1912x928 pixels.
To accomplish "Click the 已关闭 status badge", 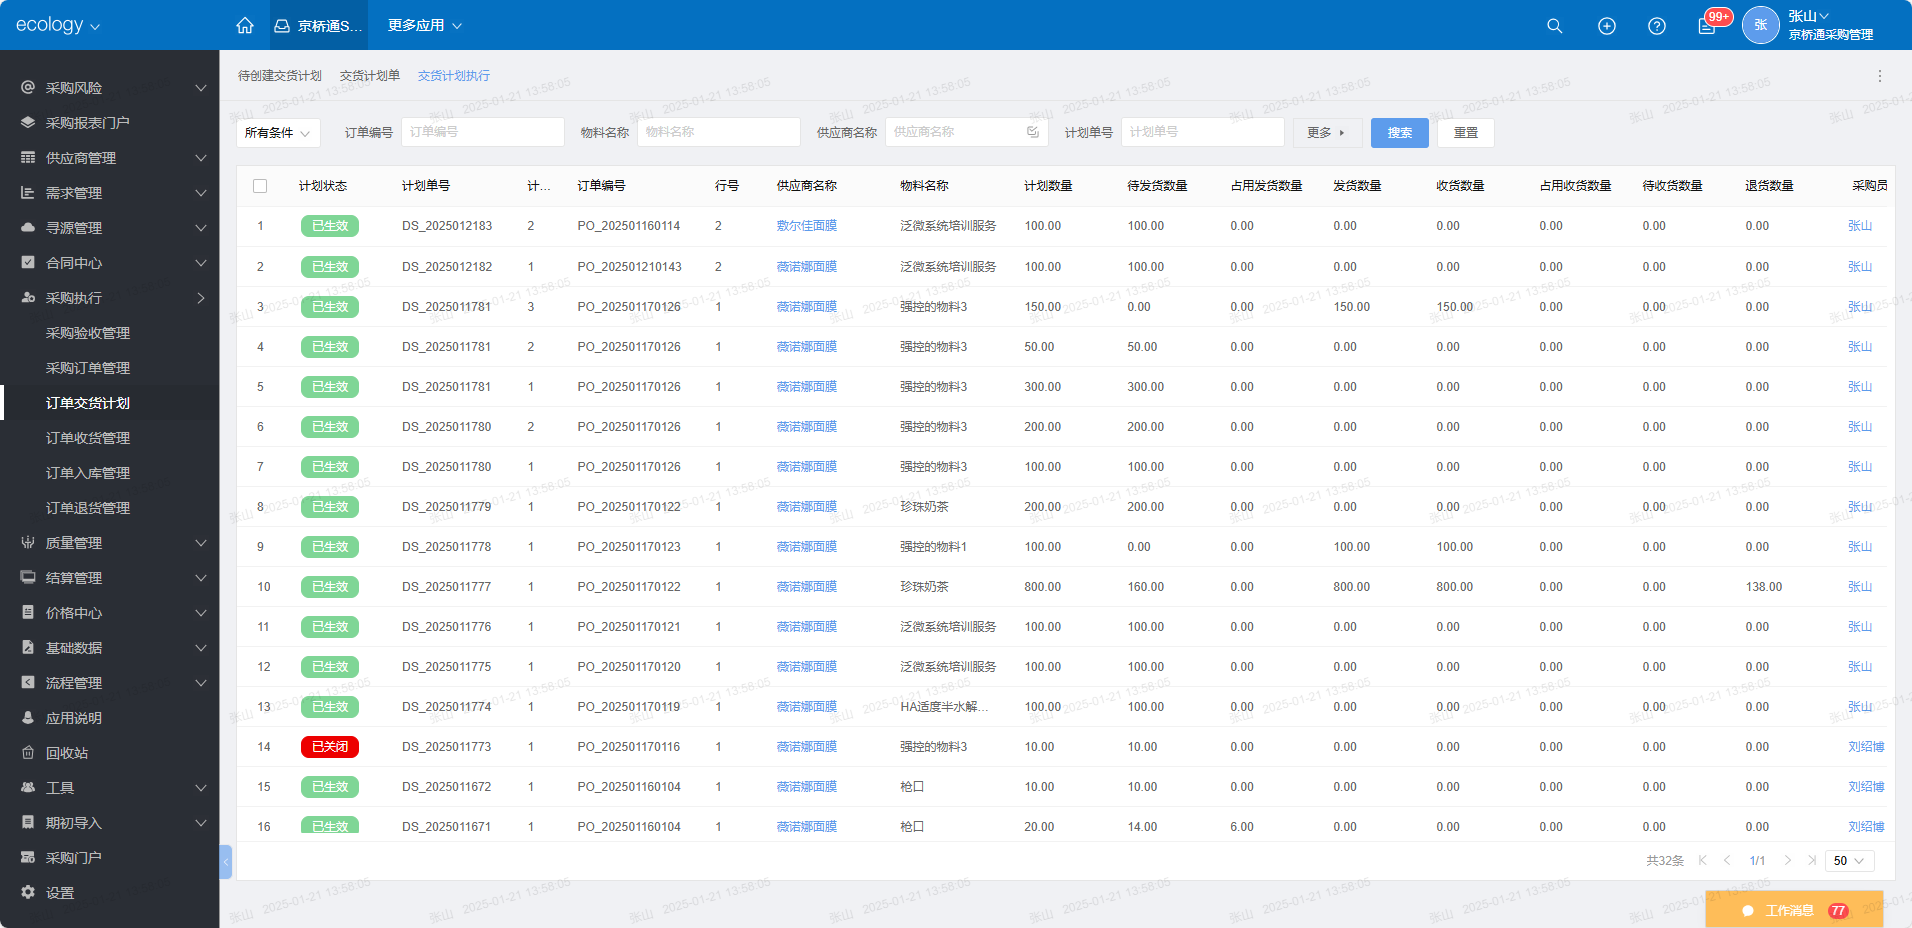I will 330,747.
